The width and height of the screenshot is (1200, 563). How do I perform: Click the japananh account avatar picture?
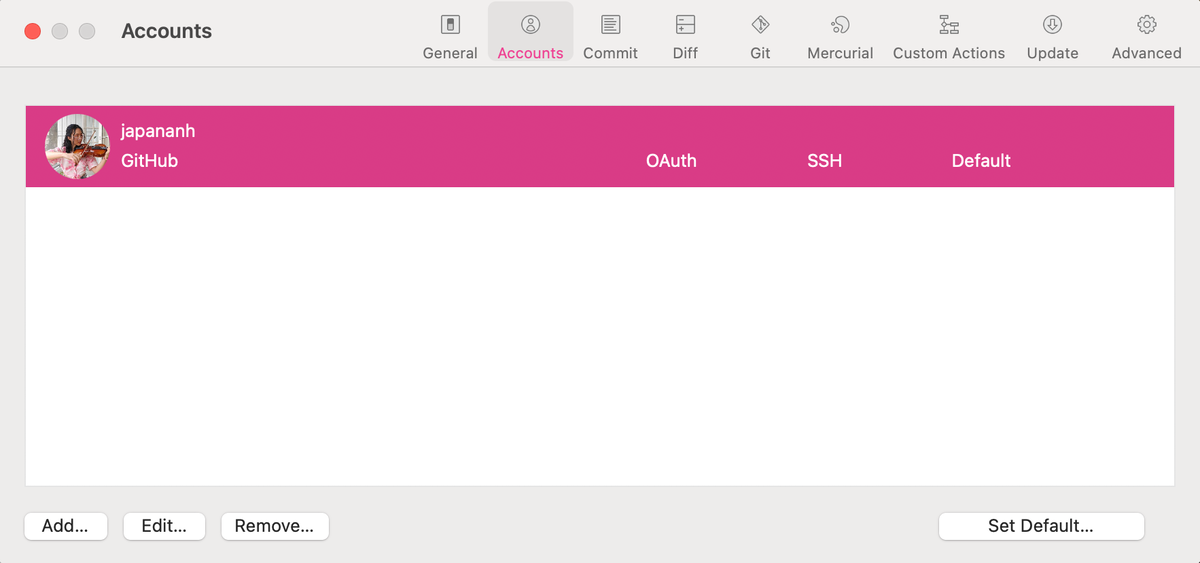77,147
